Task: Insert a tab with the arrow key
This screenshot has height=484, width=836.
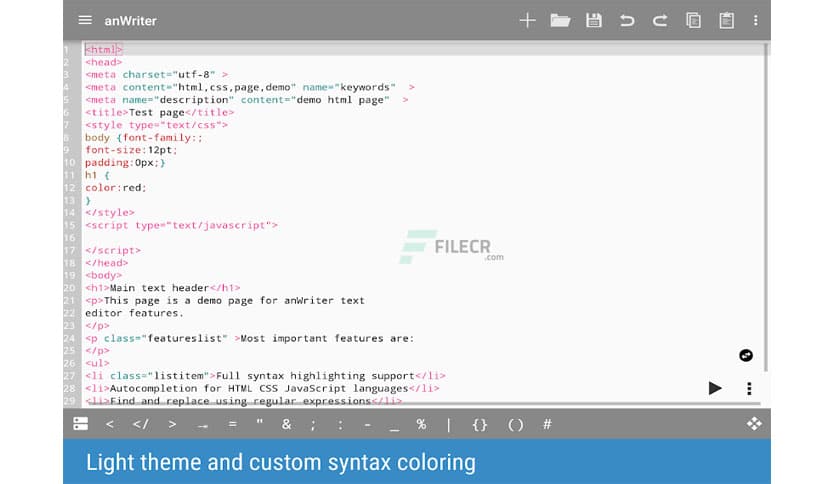Action: coord(203,425)
